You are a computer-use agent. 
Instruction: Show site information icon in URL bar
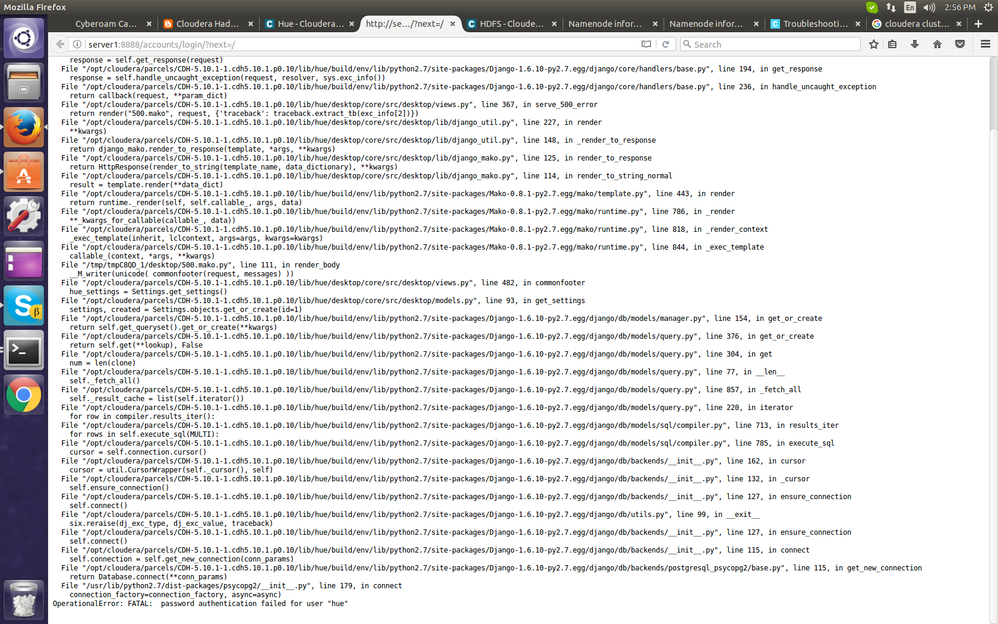coord(77,44)
